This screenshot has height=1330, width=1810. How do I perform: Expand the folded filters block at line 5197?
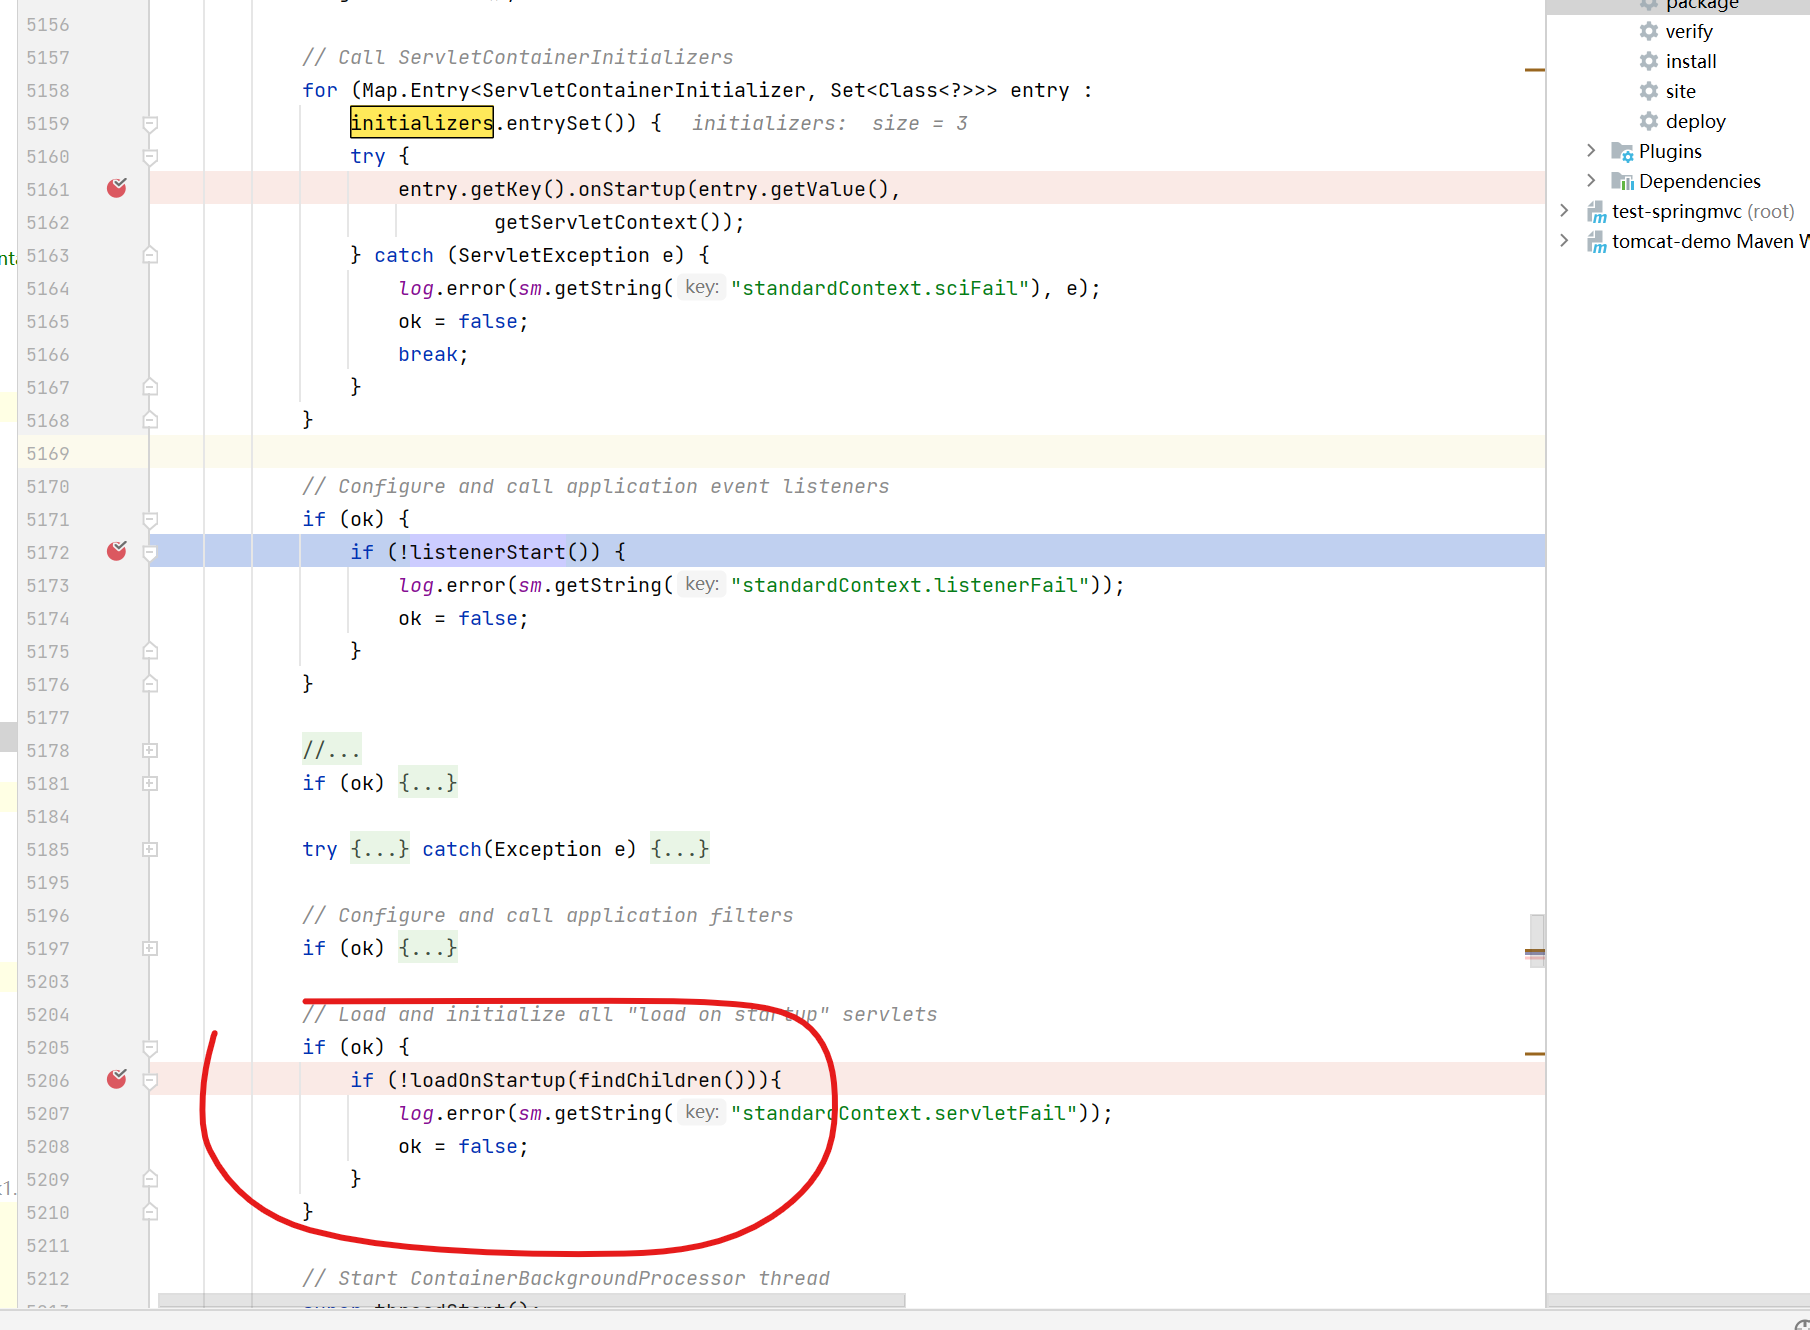pos(150,948)
